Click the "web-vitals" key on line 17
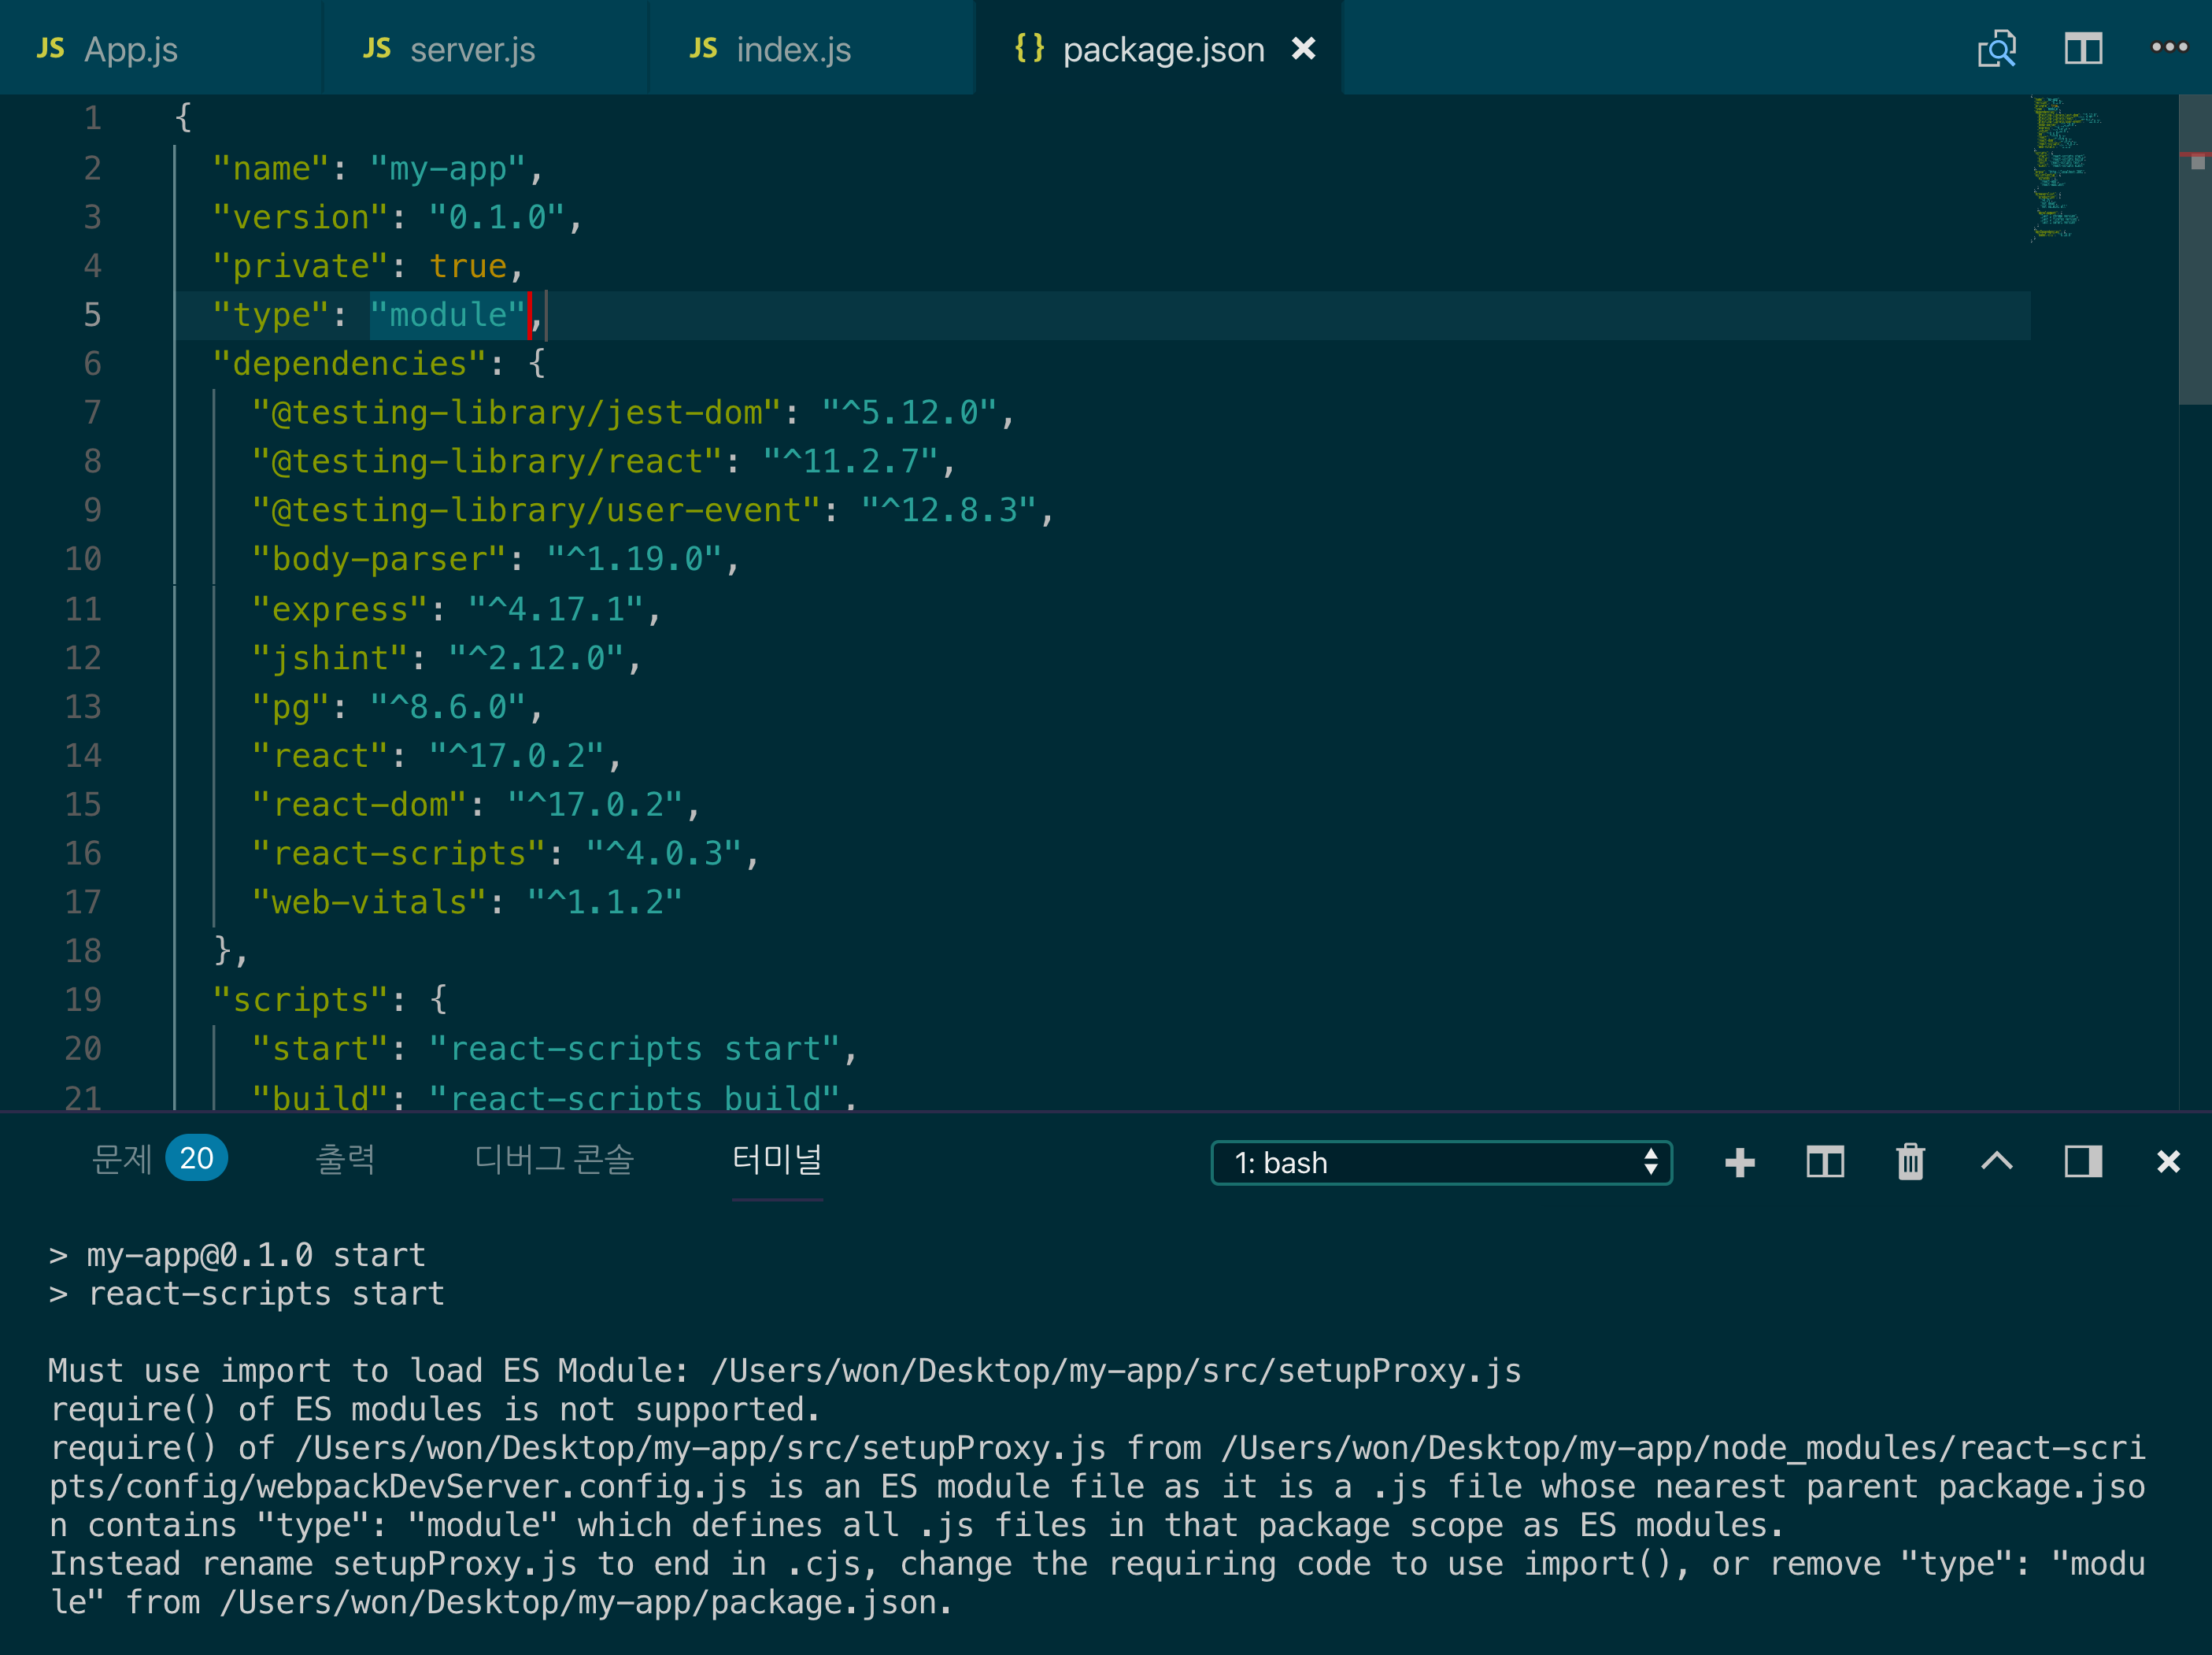Image resolution: width=2212 pixels, height=1655 pixels. coord(369,902)
